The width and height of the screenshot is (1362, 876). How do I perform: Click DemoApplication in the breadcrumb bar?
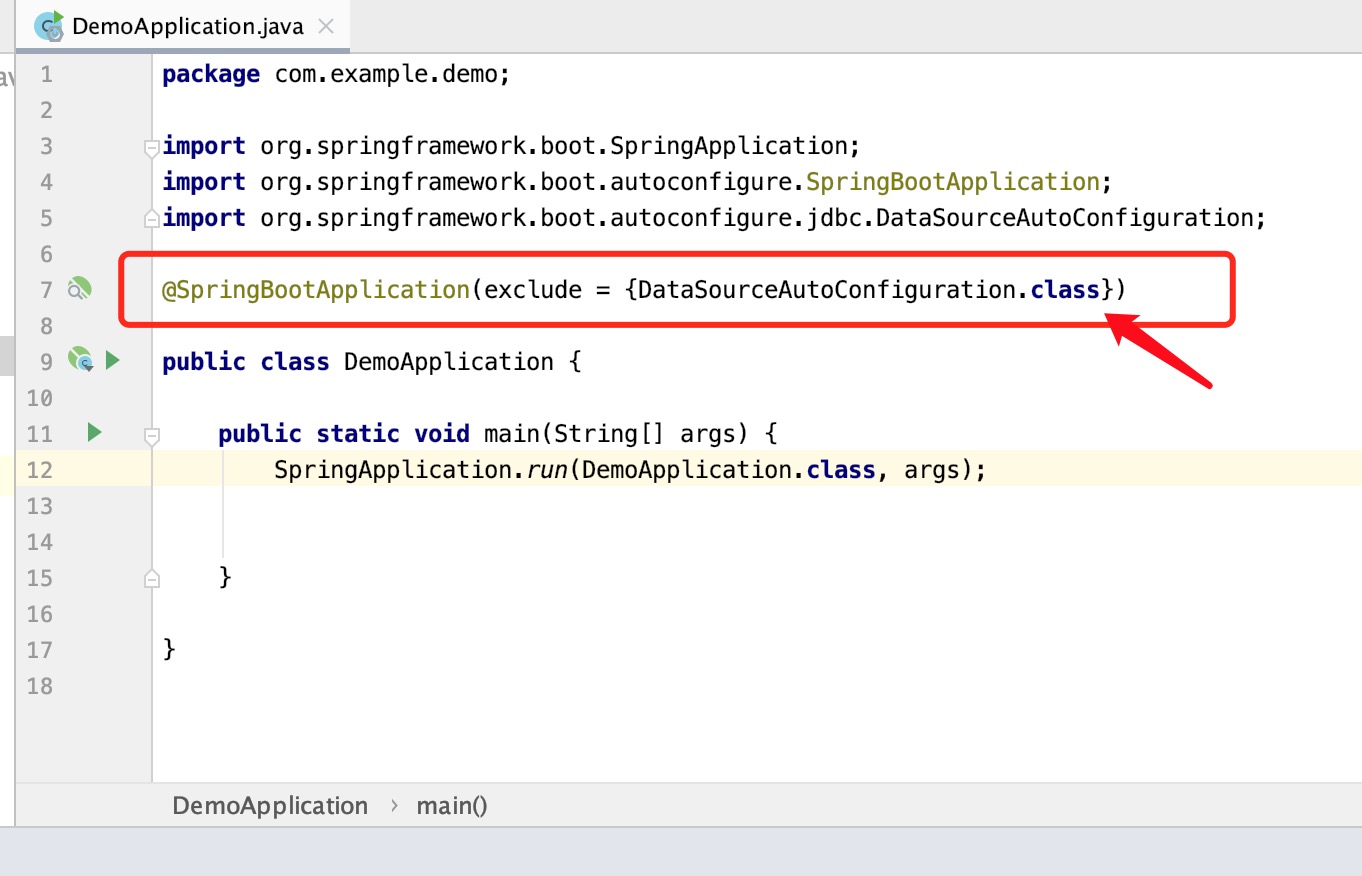pyautogui.click(x=270, y=806)
